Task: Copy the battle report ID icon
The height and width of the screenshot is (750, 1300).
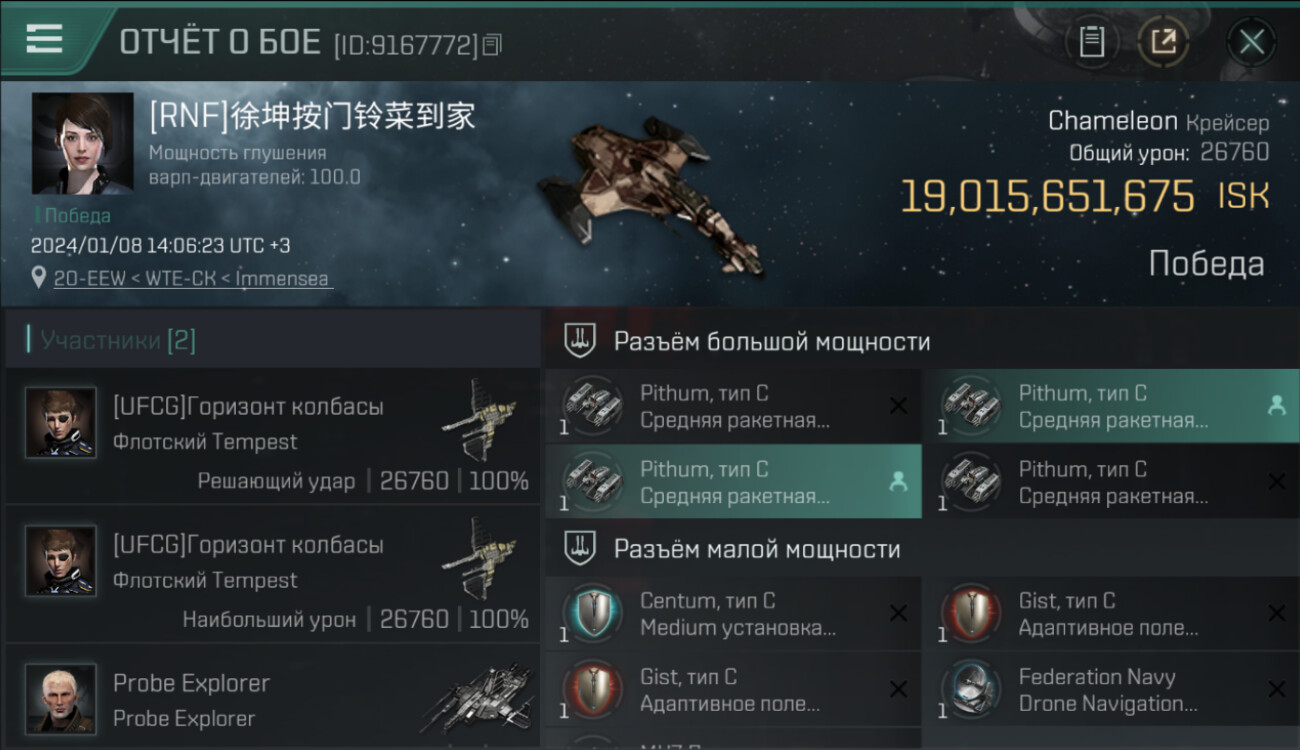Action: [x=491, y=44]
